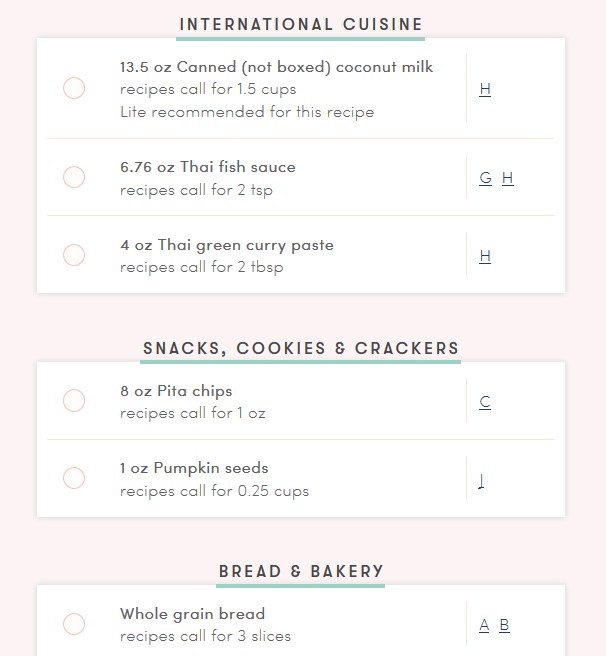Click the Bread & Bakery section heading
This screenshot has height=656, width=606.
[301, 572]
